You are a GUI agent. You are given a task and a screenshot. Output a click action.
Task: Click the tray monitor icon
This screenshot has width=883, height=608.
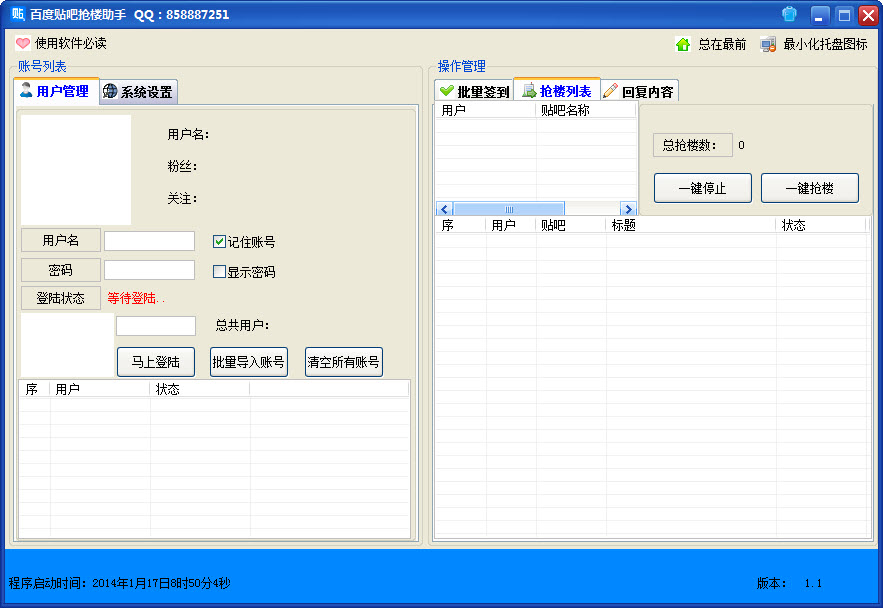768,44
